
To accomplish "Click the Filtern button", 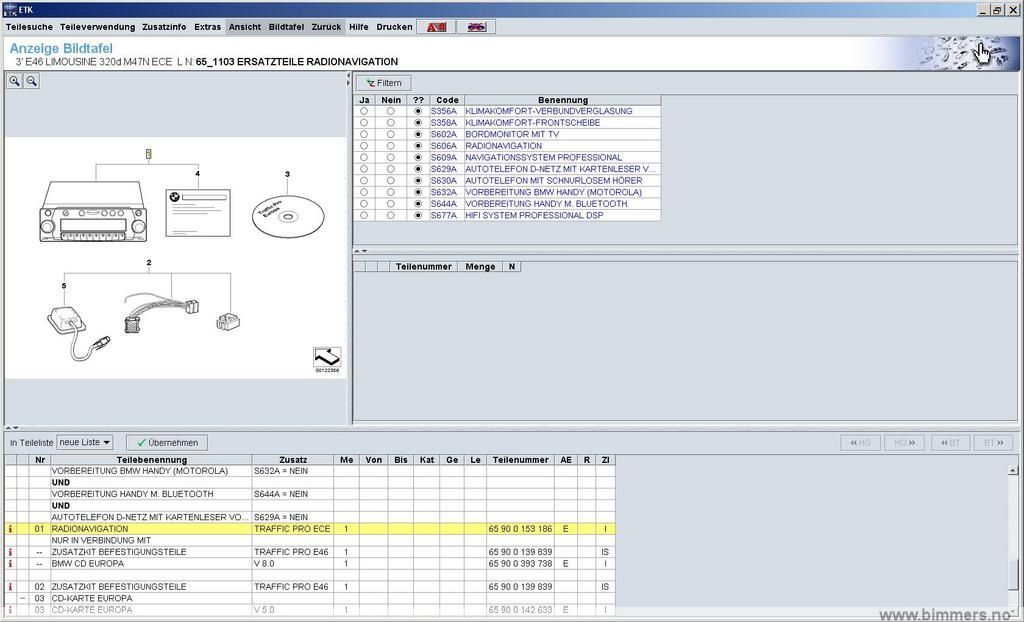I will [384, 83].
